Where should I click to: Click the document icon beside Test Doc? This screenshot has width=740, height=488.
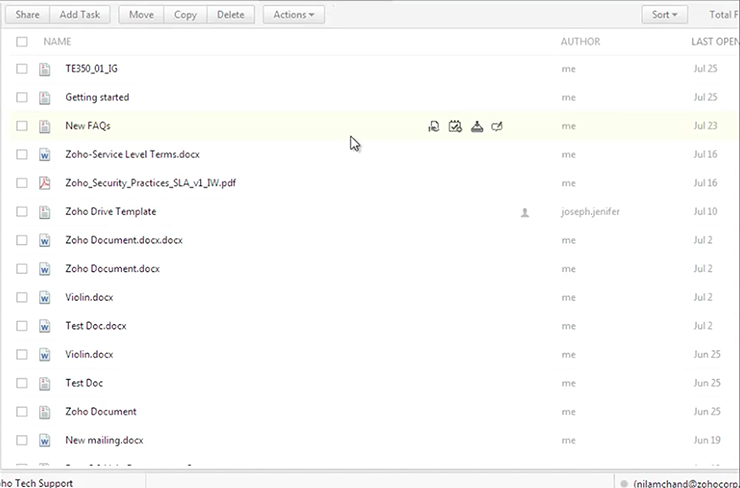[x=44, y=383]
